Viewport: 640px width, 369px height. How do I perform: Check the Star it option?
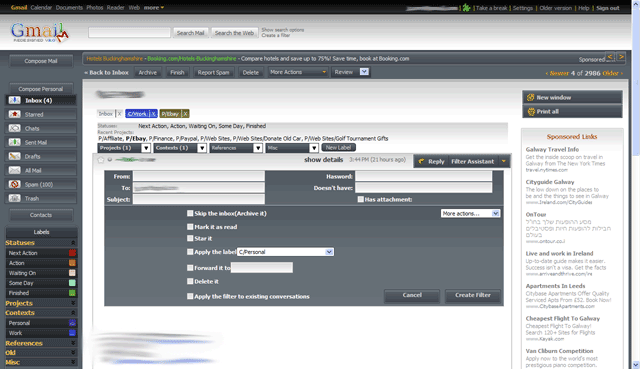pyautogui.click(x=190, y=238)
